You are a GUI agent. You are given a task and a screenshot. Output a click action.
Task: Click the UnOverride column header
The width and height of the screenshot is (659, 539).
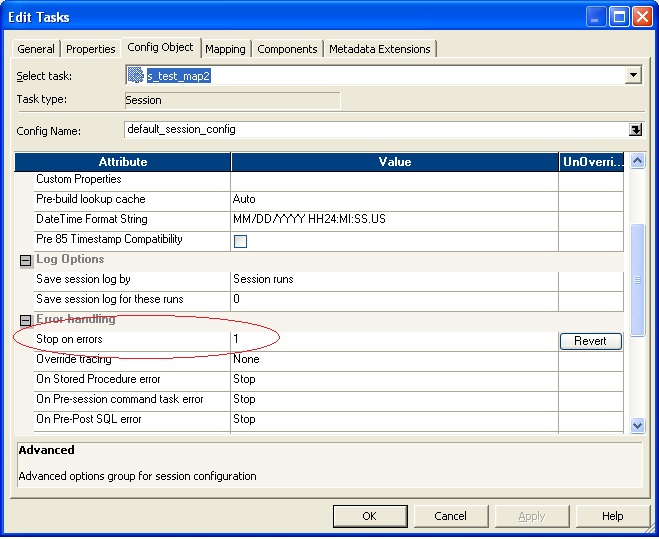pos(591,162)
